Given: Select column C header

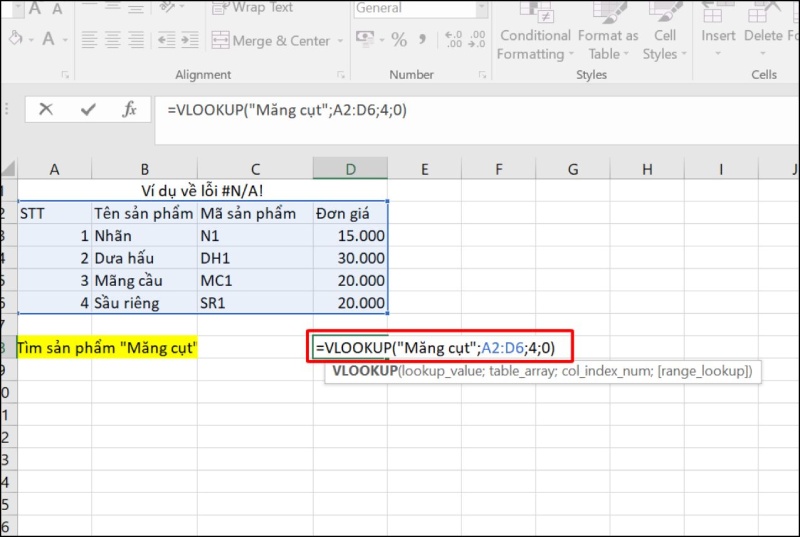Looking at the screenshot, I should pos(255,169).
